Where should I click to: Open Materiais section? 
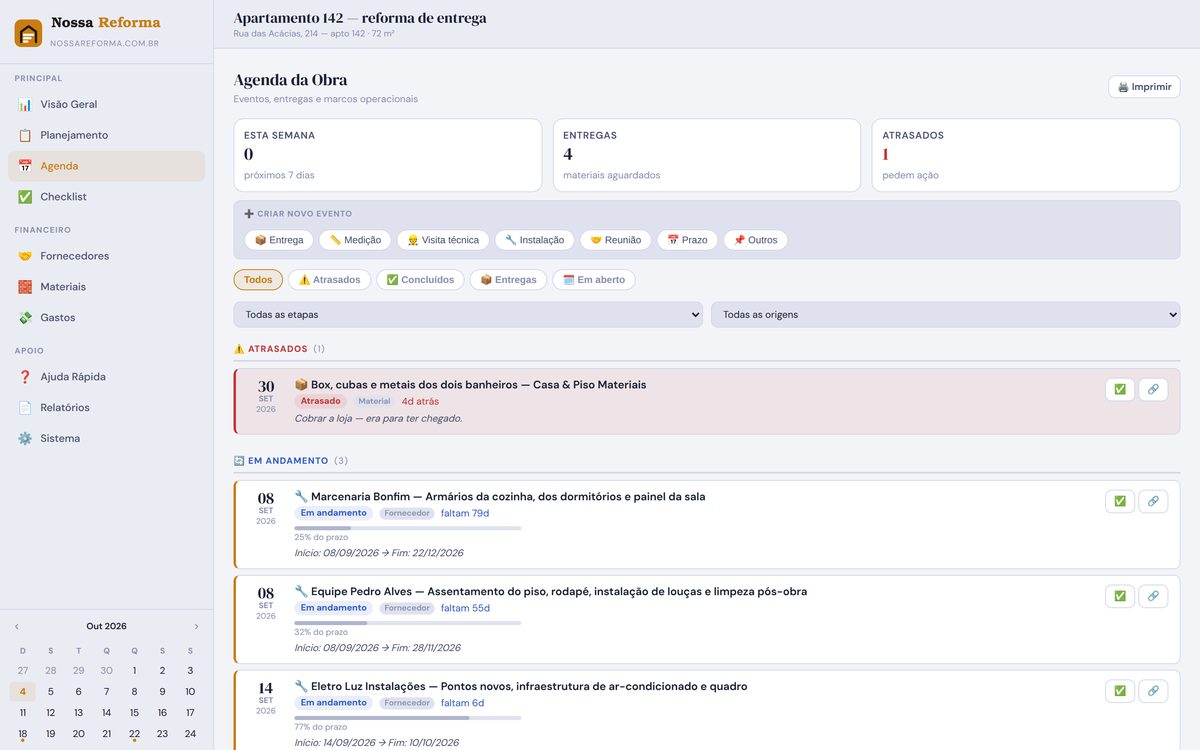click(x=106, y=287)
